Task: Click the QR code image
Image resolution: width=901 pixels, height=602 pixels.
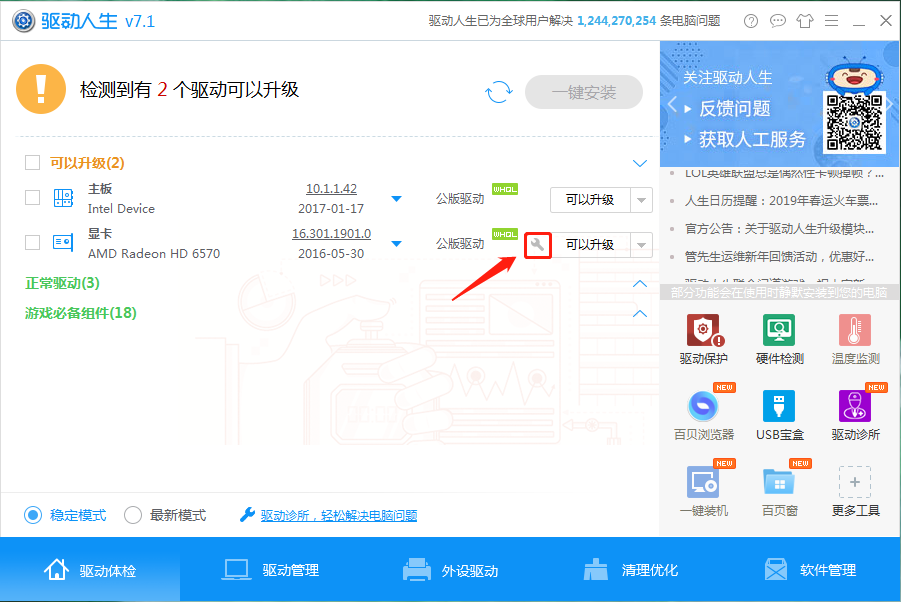Action: pos(854,122)
